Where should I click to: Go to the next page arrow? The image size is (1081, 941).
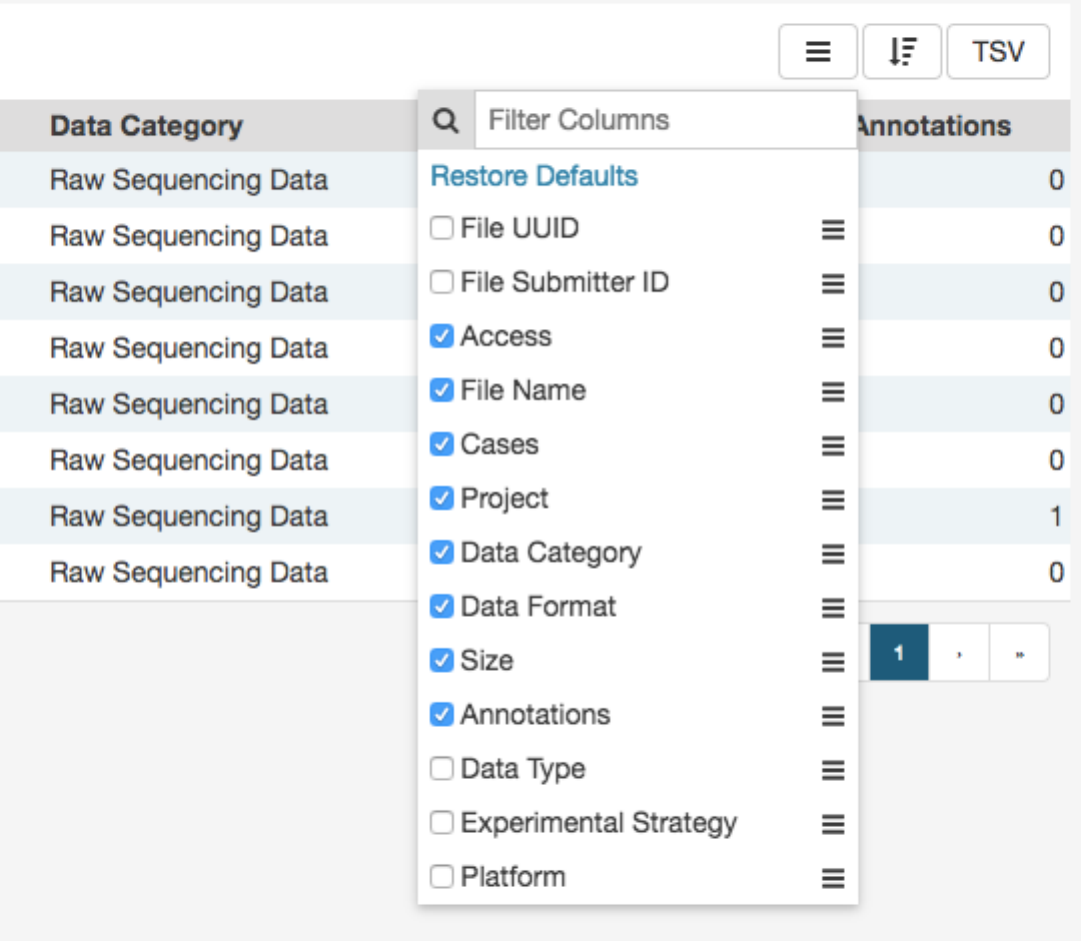pos(959,653)
